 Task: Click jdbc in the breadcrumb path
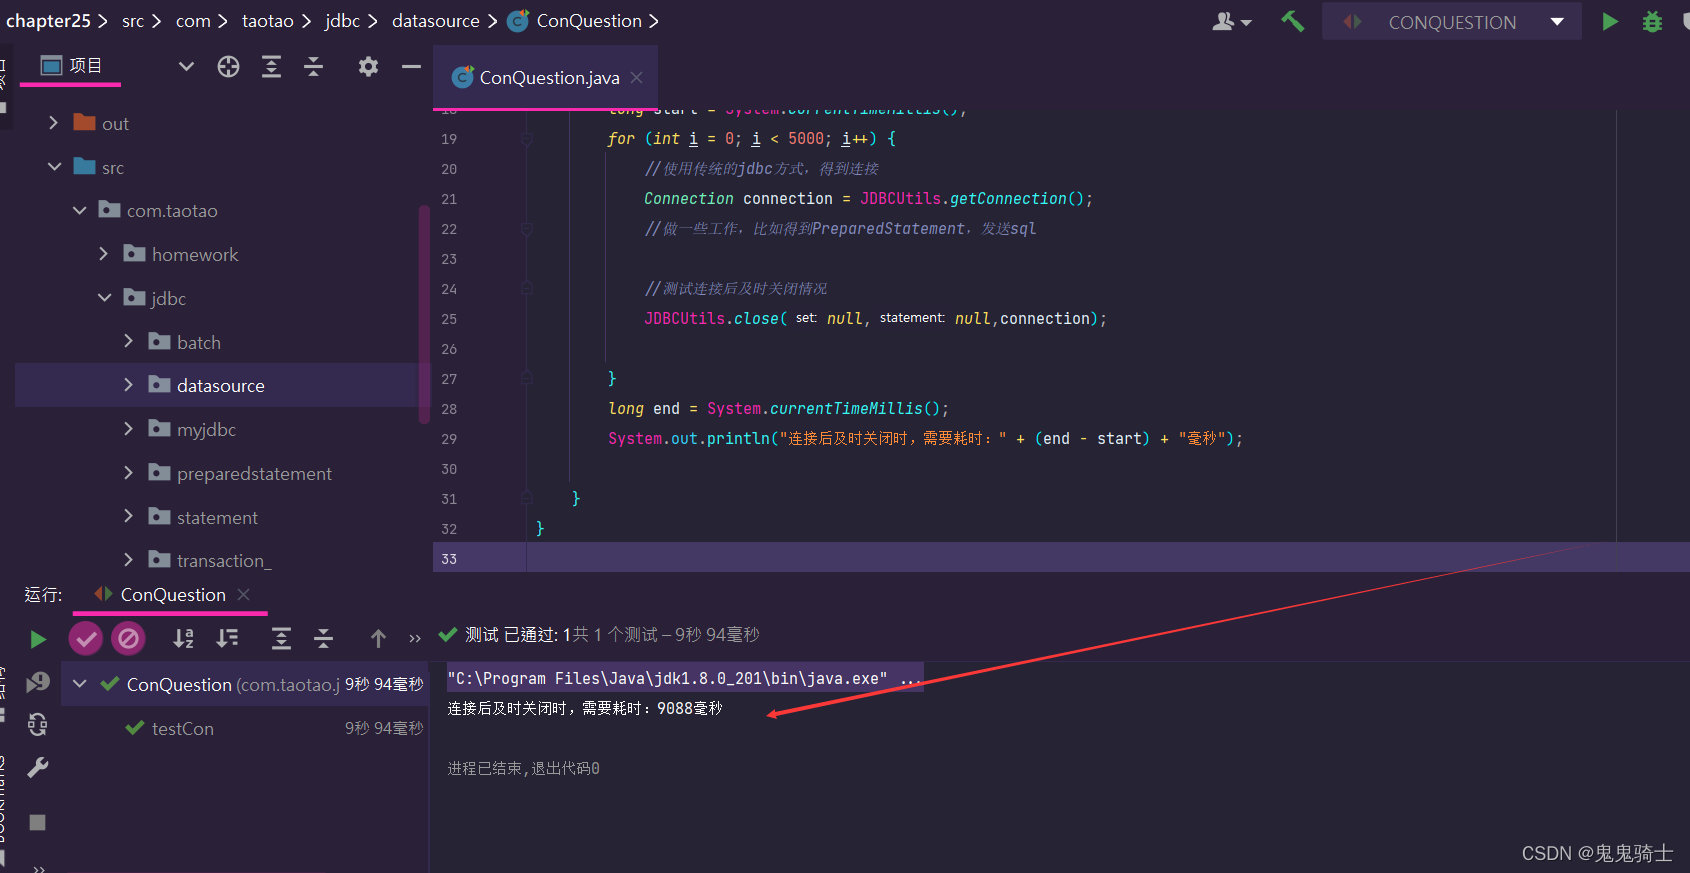click(x=342, y=21)
